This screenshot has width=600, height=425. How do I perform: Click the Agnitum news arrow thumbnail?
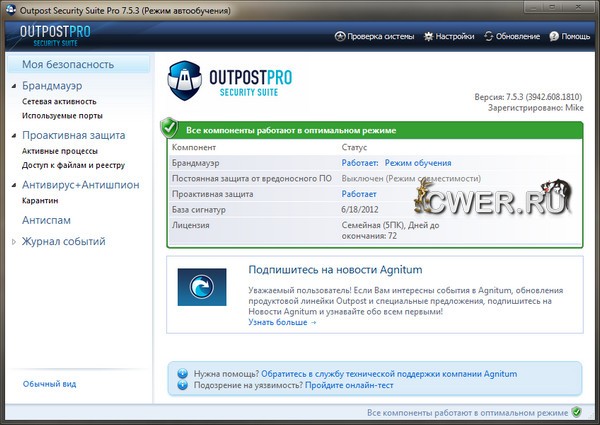click(x=202, y=287)
